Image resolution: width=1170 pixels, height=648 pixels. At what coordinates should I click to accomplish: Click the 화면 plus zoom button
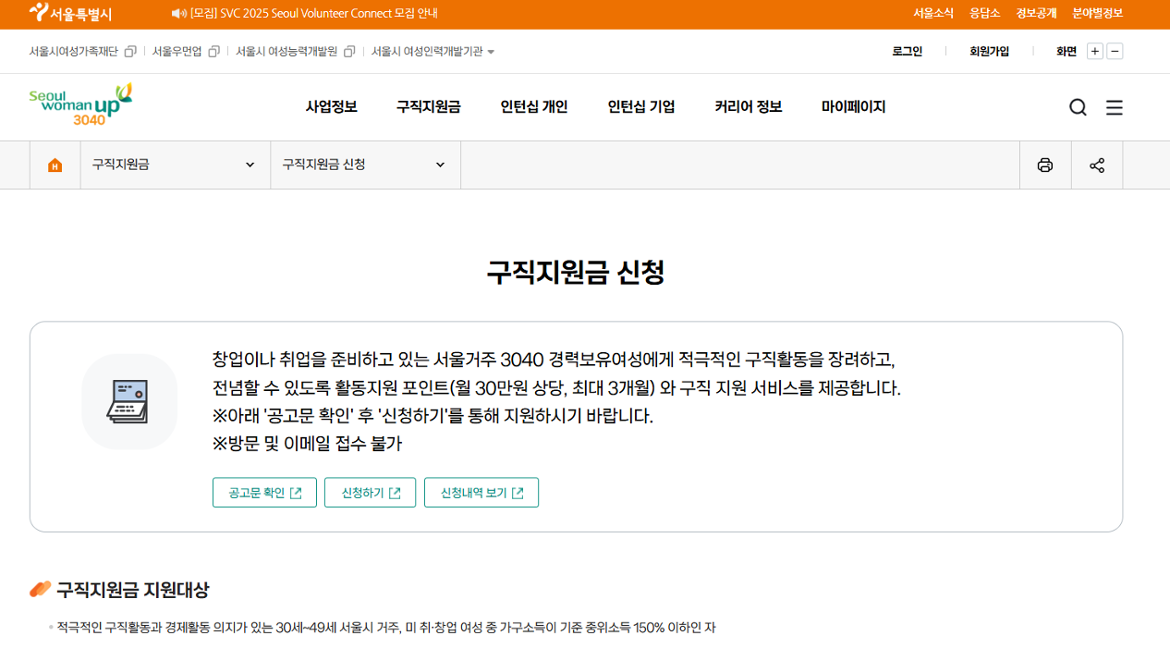(x=1095, y=50)
